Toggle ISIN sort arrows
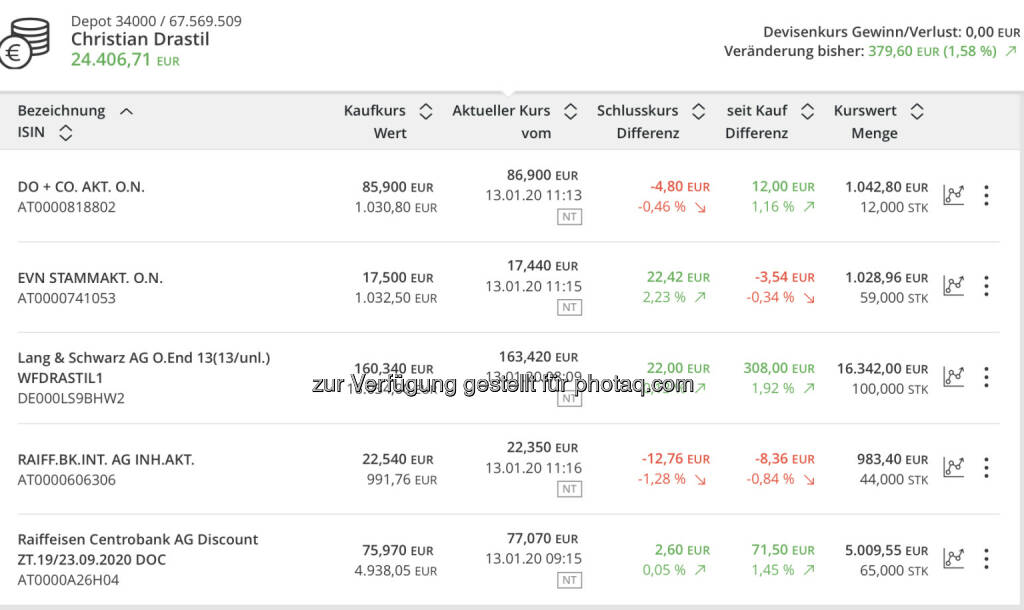 point(66,133)
